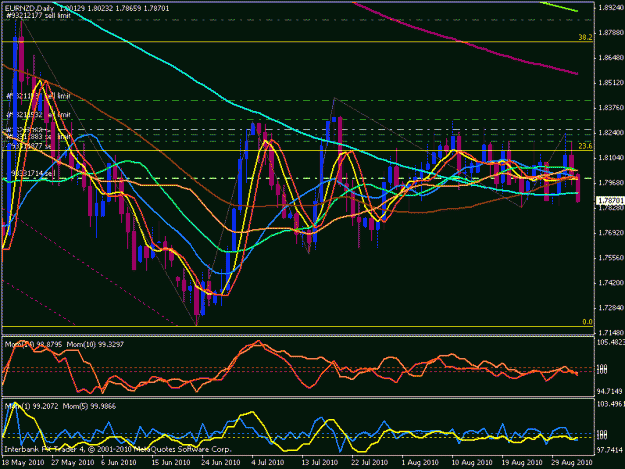Click the 1.79680 price axis label
Image resolution: width=625 pixels, height=469 pixels.
(611, 183)
